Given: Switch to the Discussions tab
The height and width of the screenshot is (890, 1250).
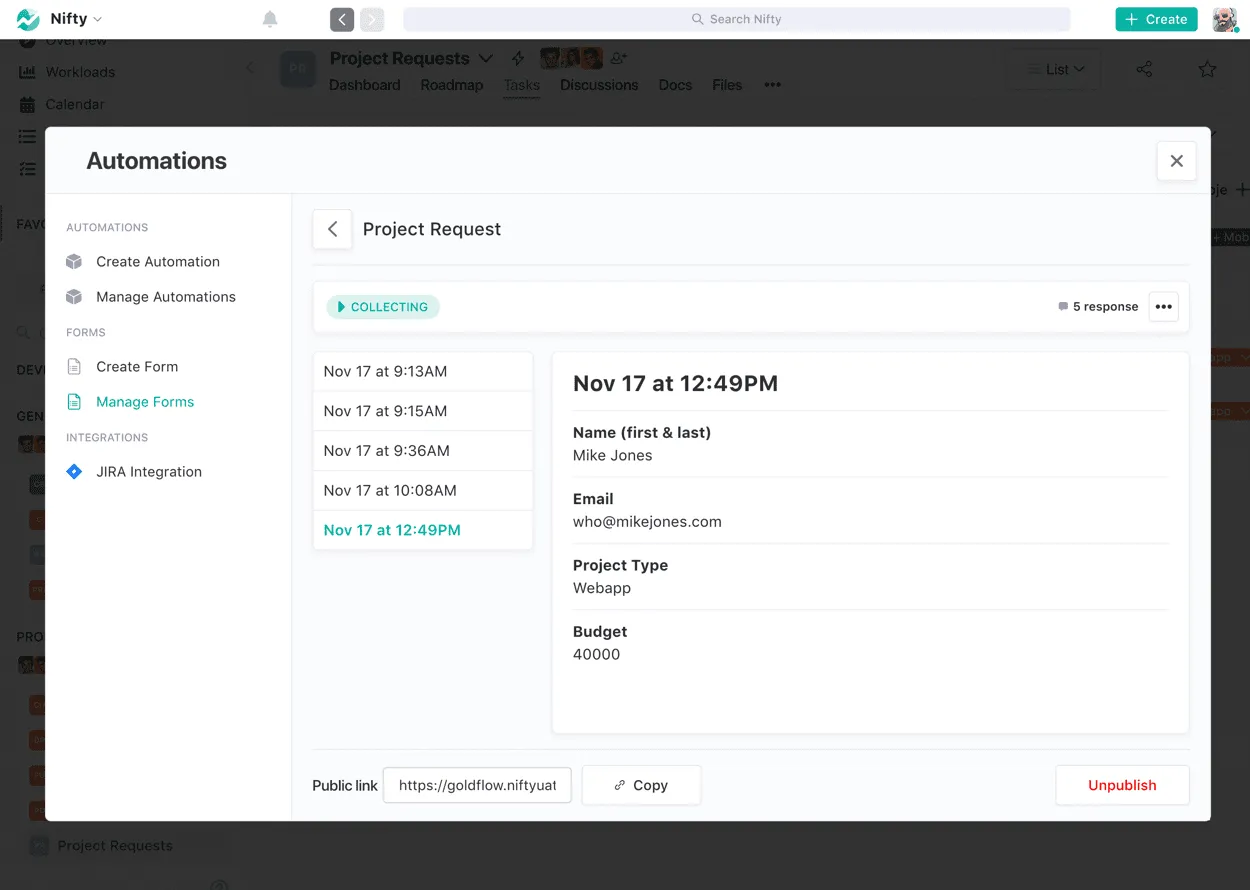Looking at the screenshot, I should click(x=599, y=85).
